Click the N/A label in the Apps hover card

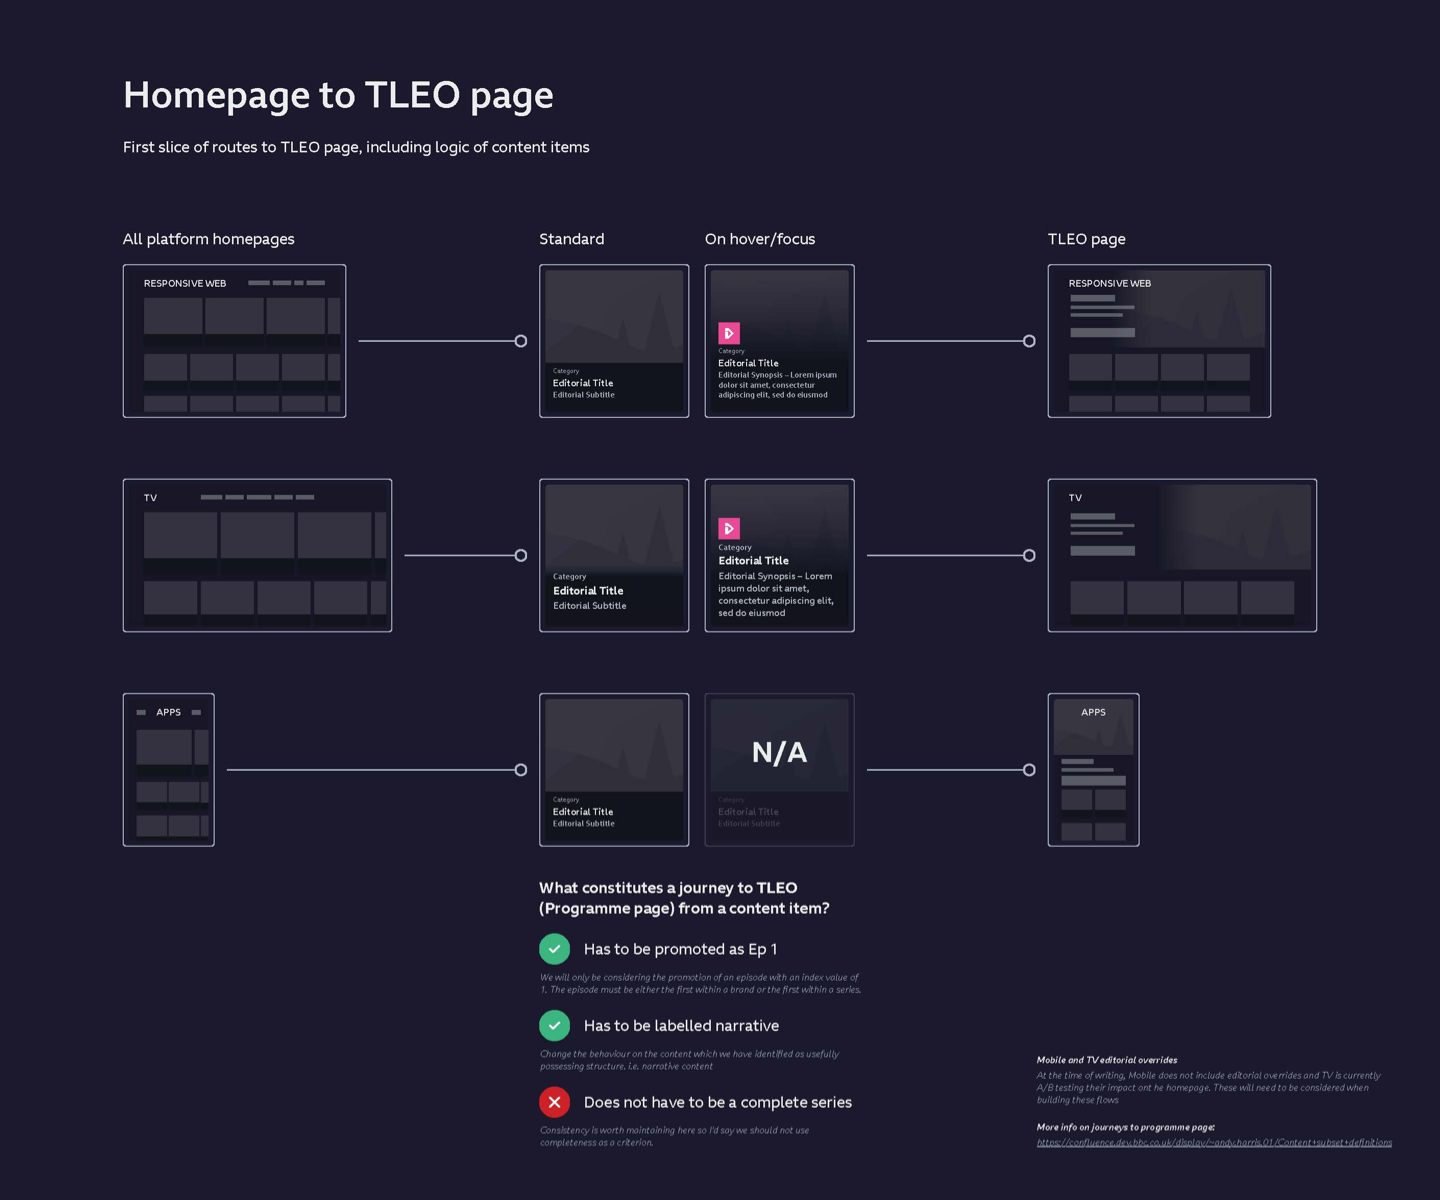point(779,752)
